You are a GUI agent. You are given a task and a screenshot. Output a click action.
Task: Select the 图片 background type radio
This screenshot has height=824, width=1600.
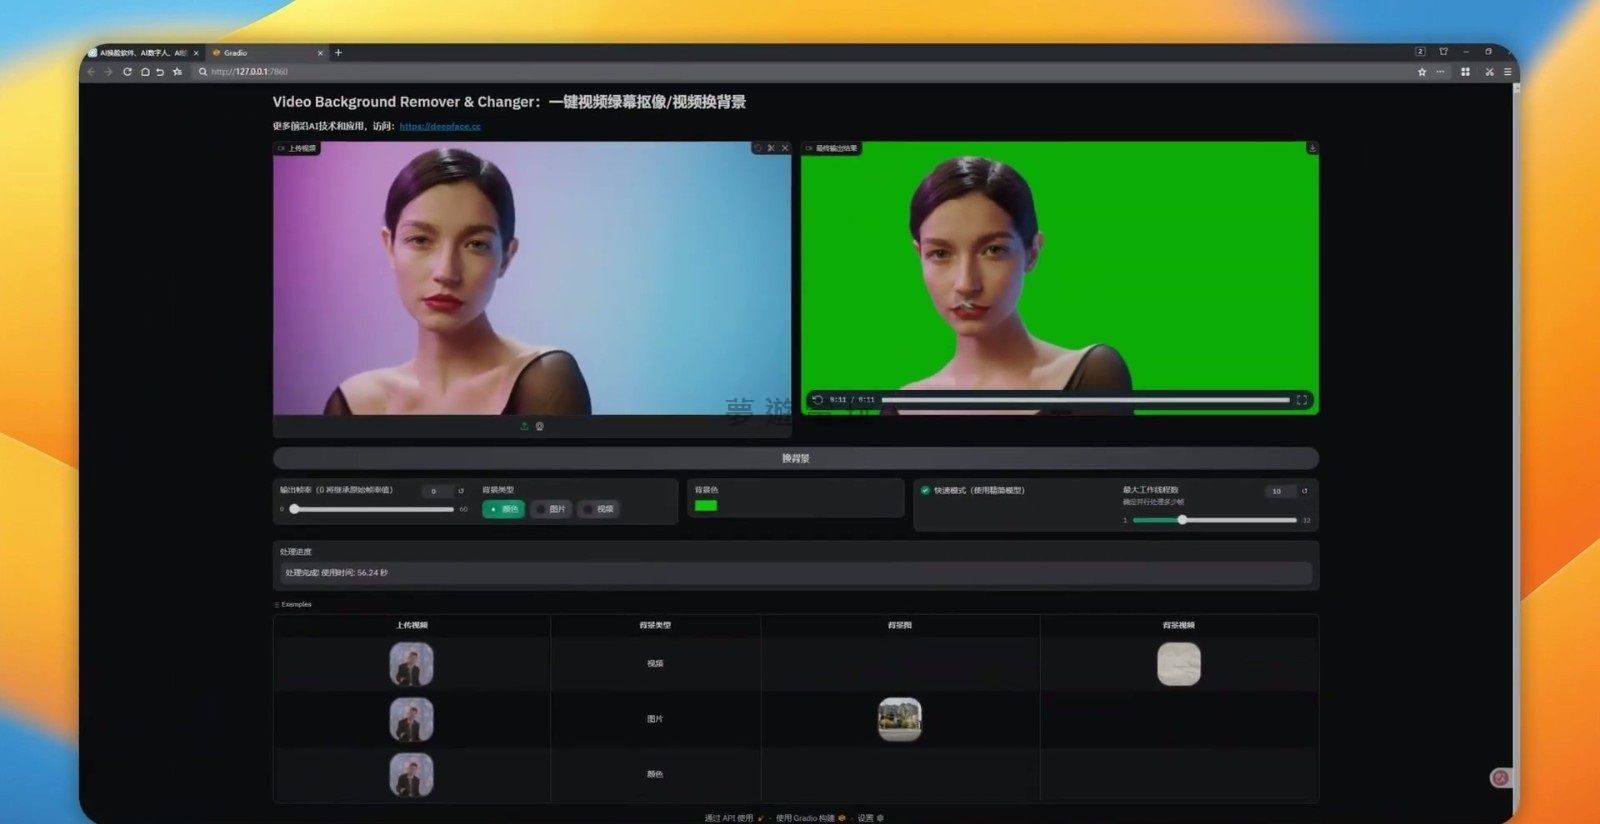(550, 509)
